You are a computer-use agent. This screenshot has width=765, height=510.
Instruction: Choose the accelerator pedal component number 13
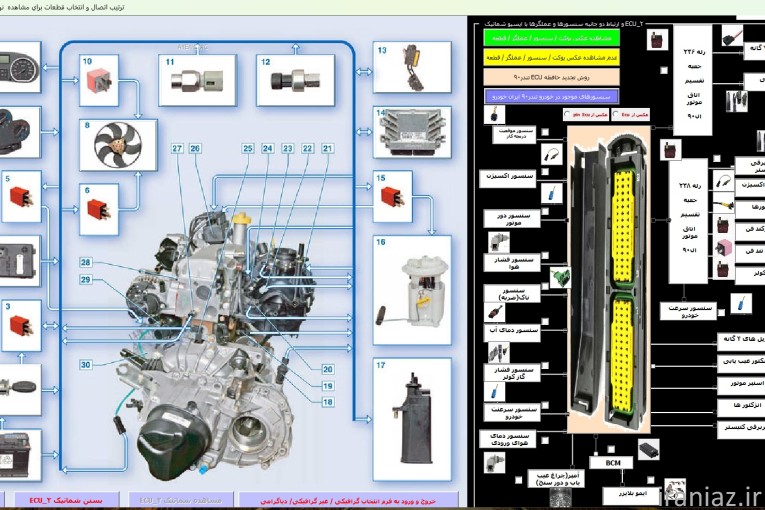pyautogui.click(x=412, y=67)
